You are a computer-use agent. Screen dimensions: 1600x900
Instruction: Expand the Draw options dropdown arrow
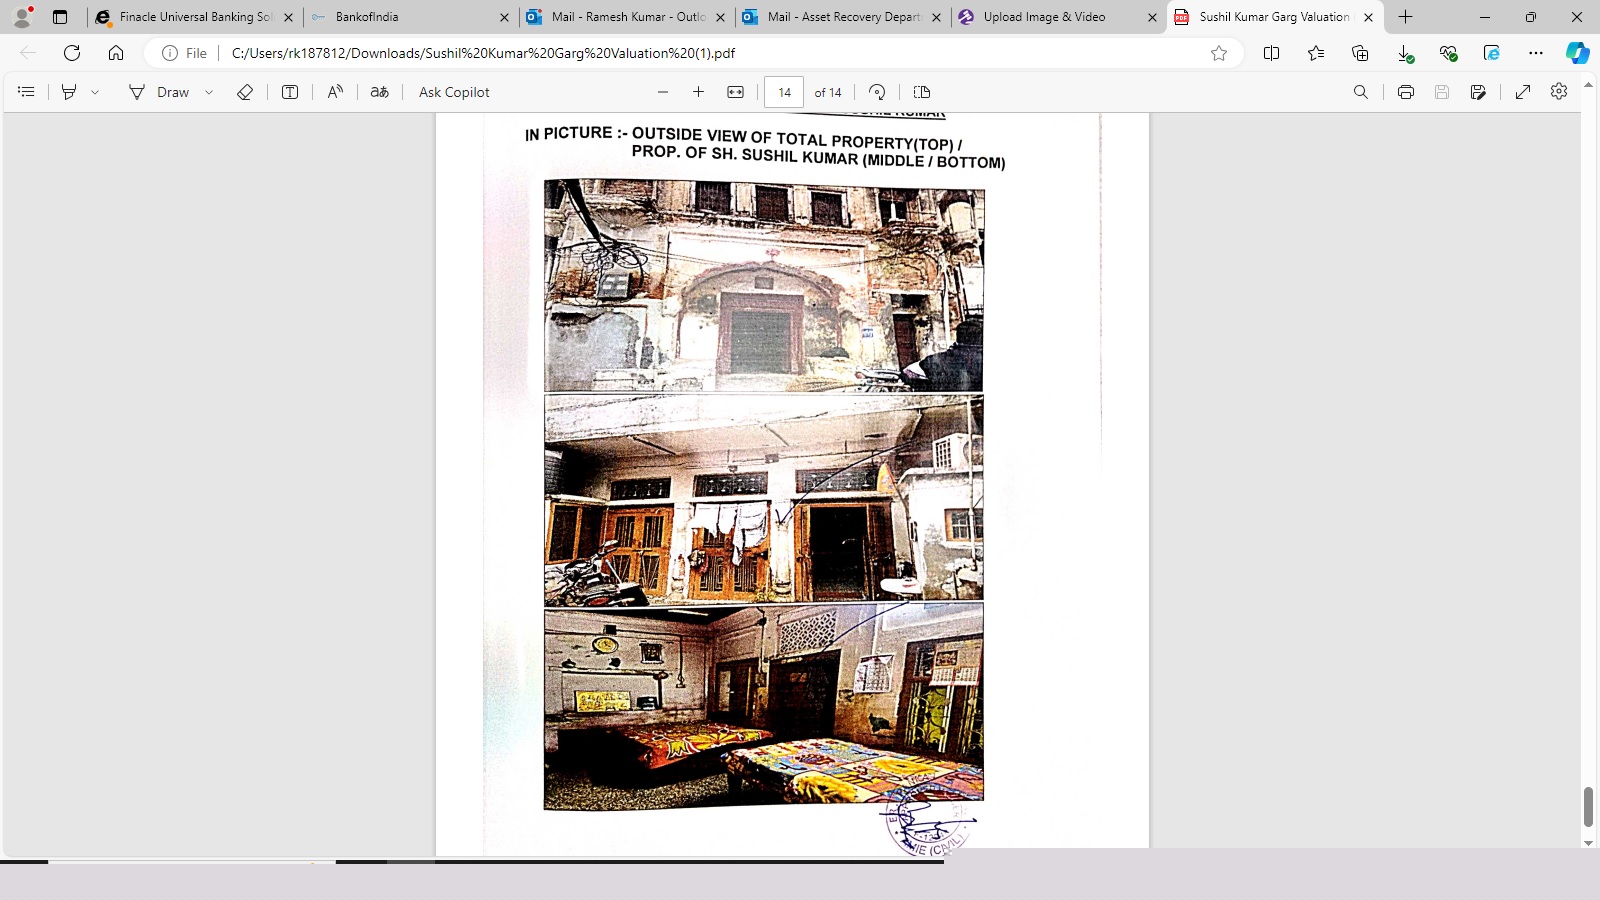[x=209, y=92]
